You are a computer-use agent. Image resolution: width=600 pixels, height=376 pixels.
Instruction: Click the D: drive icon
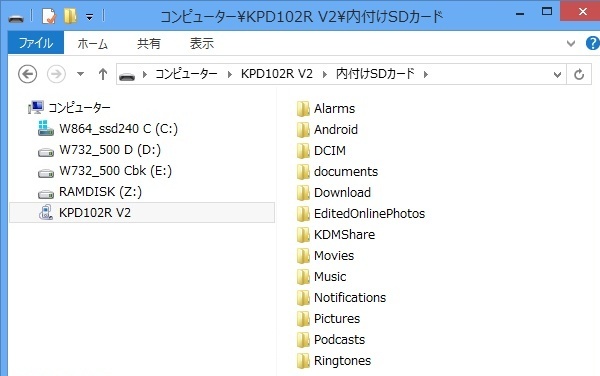46,153
